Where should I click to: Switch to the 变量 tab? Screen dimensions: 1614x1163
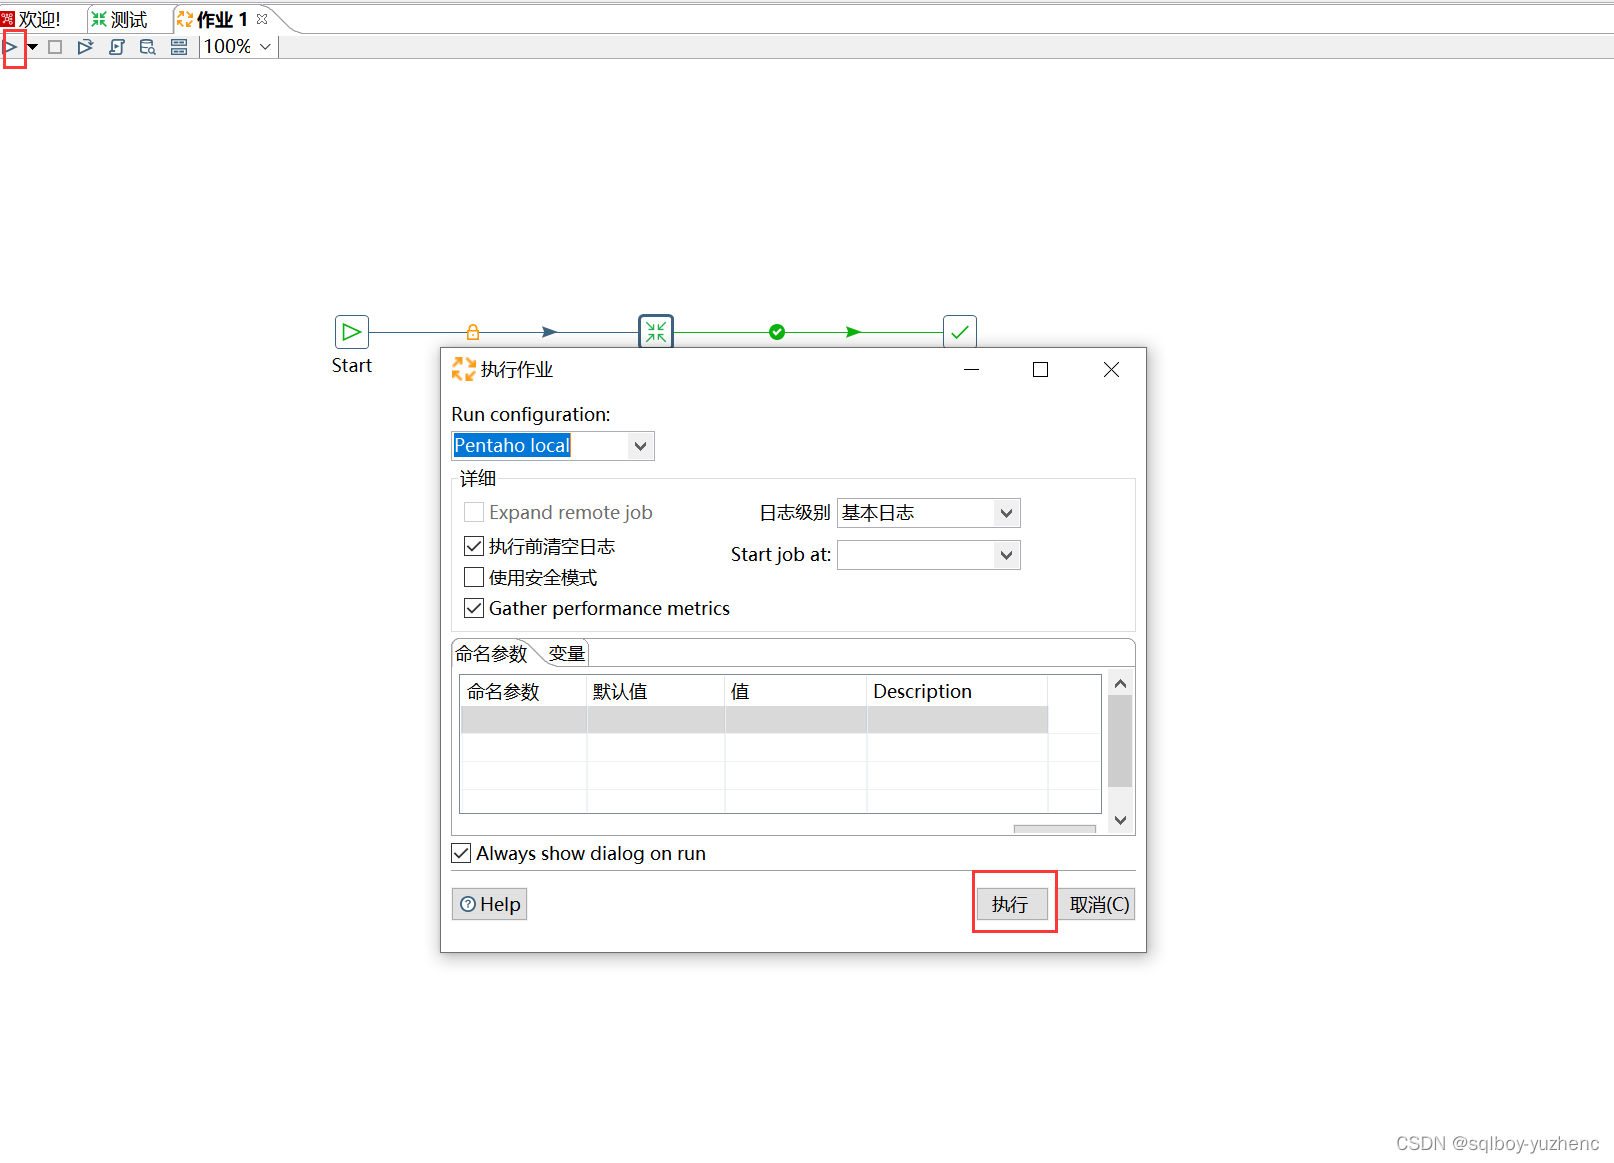(x=566, y=654)
